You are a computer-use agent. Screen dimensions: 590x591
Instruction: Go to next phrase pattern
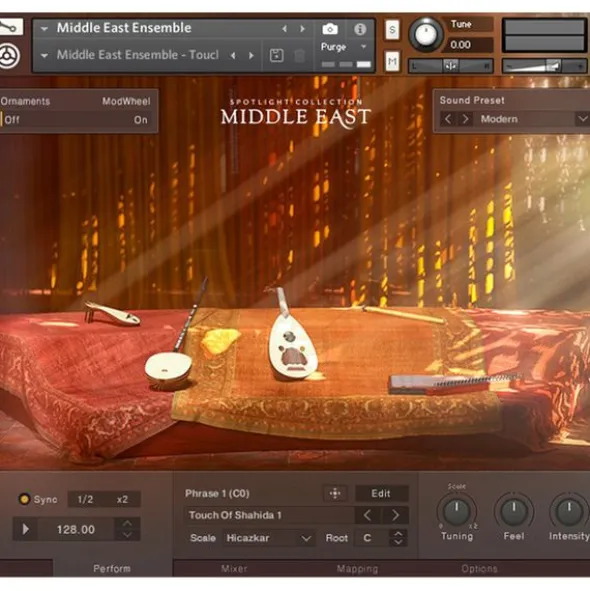(x=395, y=515)
